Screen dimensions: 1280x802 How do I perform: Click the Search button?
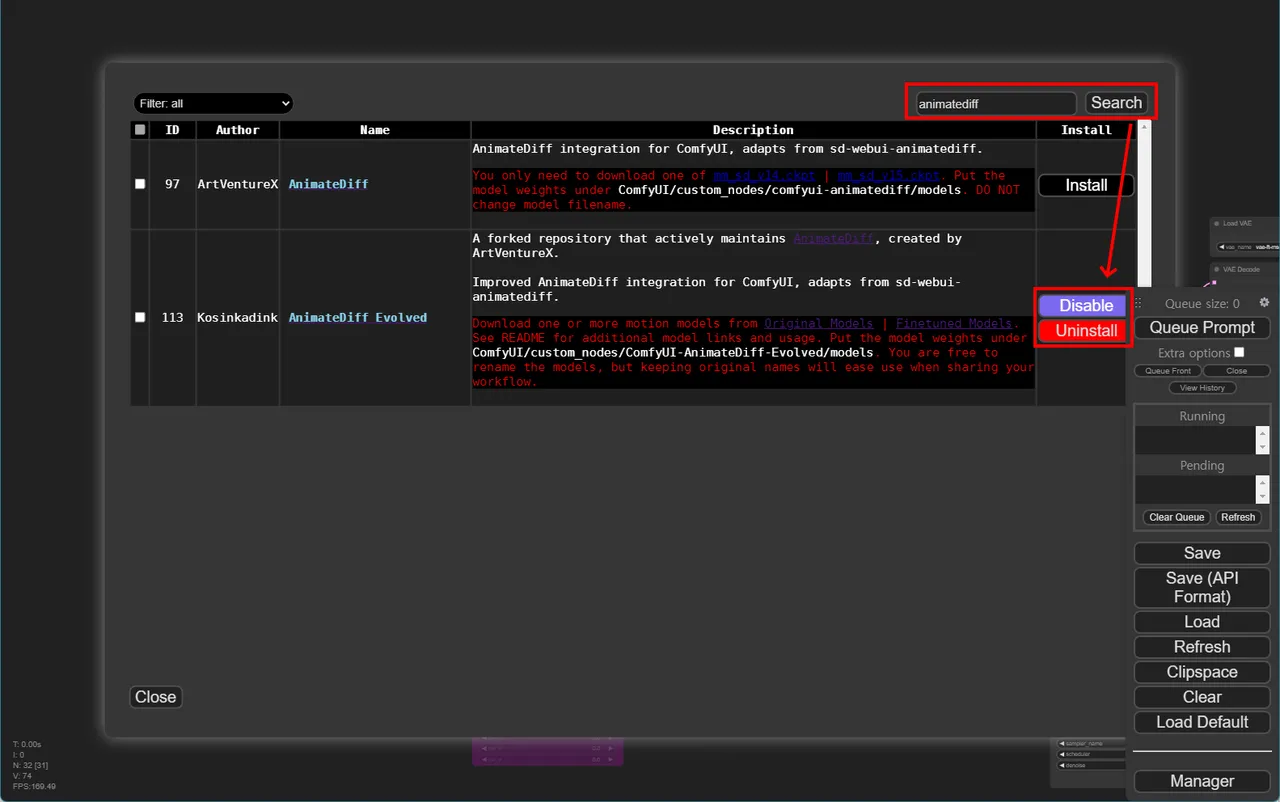(x=1116, y=103)
